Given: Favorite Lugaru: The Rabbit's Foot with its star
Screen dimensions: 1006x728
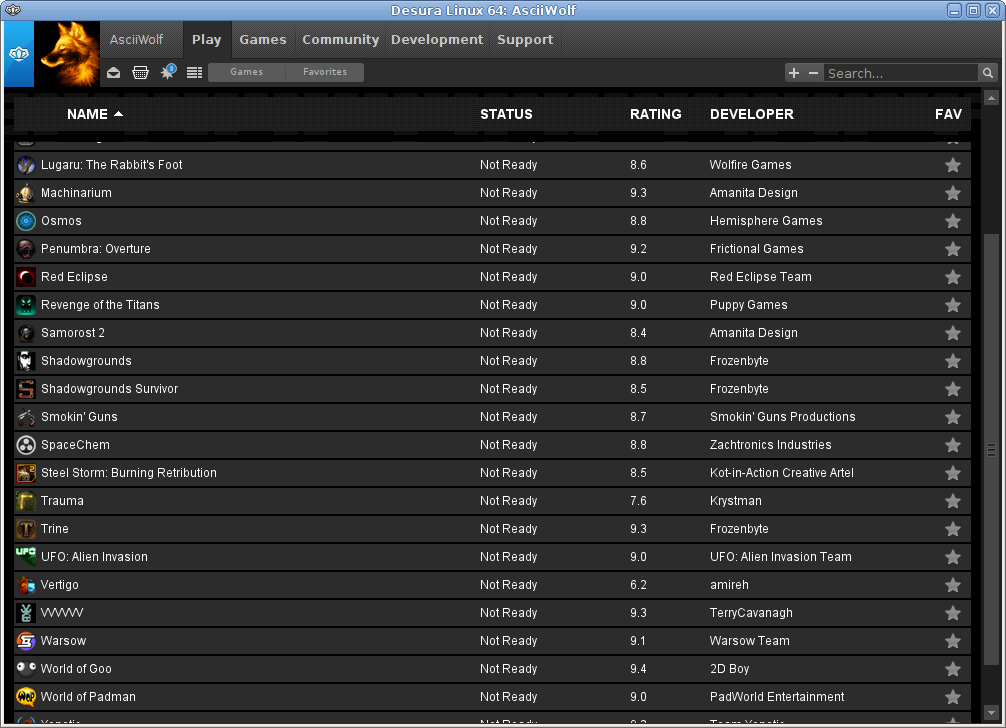Looking at the screenshot, I should [953, 165].
